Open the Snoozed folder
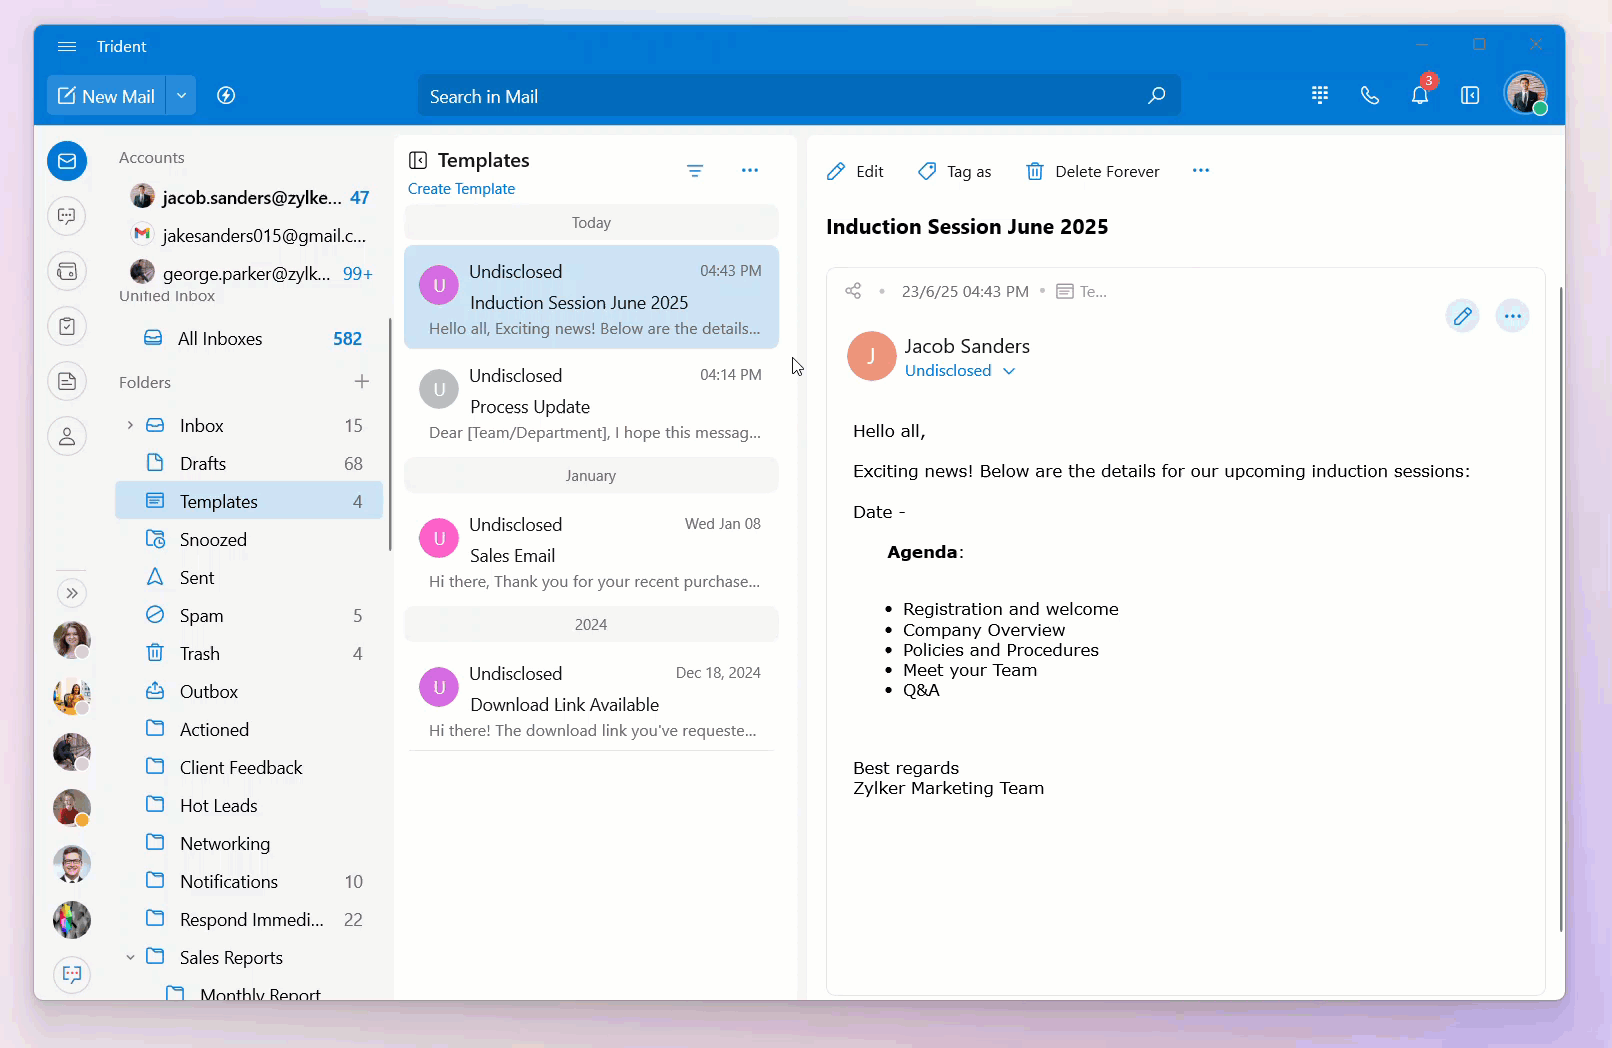1612x1048 pixels. click(x=250, y=539)
